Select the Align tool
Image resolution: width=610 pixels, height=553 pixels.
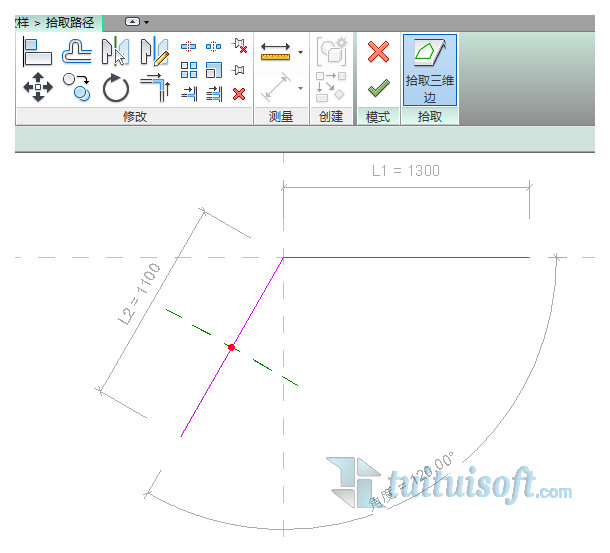coord(37,52)
